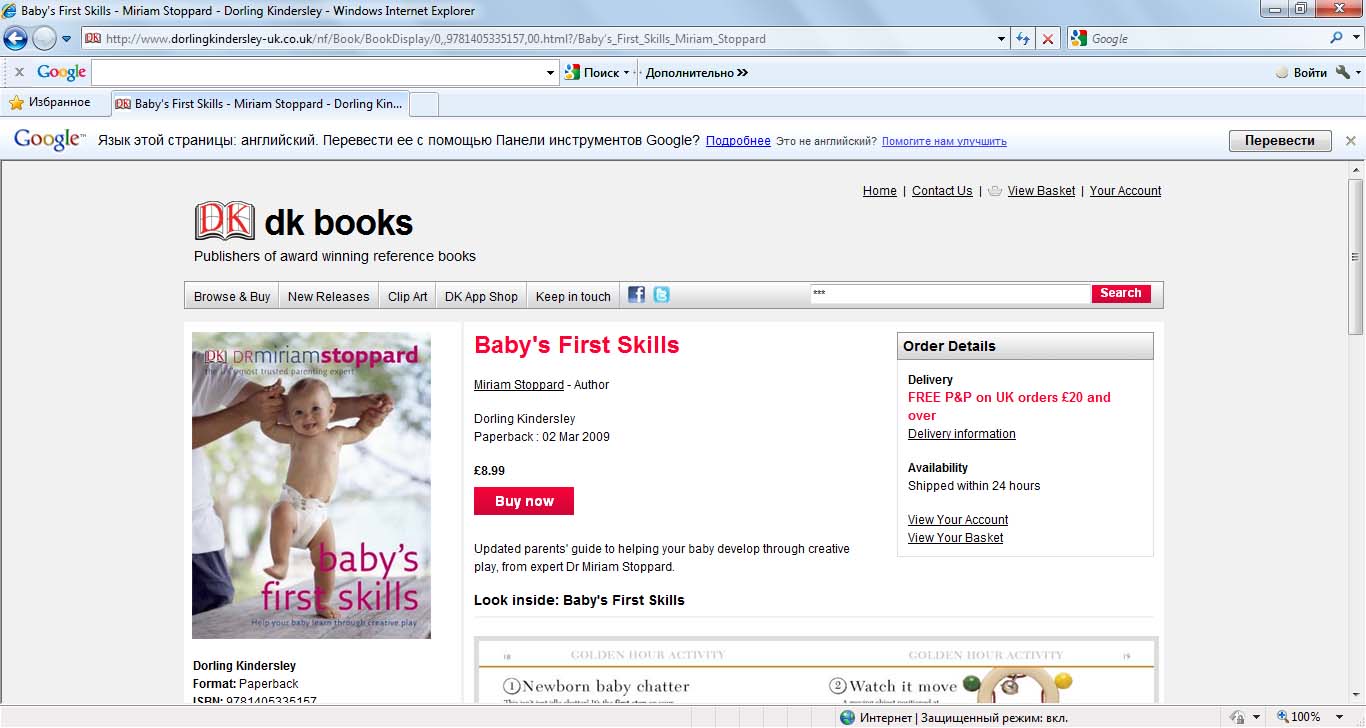Click the Google Toolbar search field
Screen dimensions: 1366x728
(x=318, y=72)
